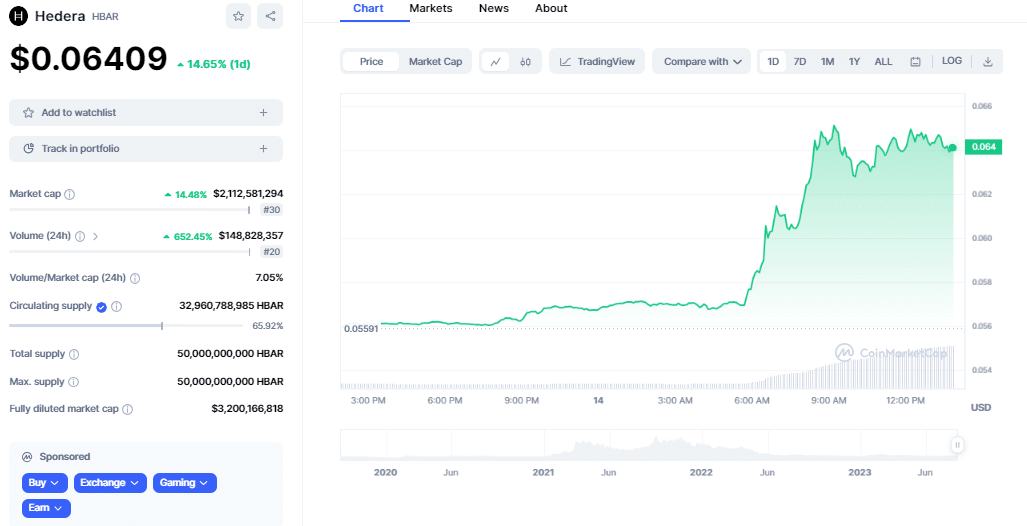Select the line chart icon
The height and width of the screenshot is (526, 1027).
point(496,62)
